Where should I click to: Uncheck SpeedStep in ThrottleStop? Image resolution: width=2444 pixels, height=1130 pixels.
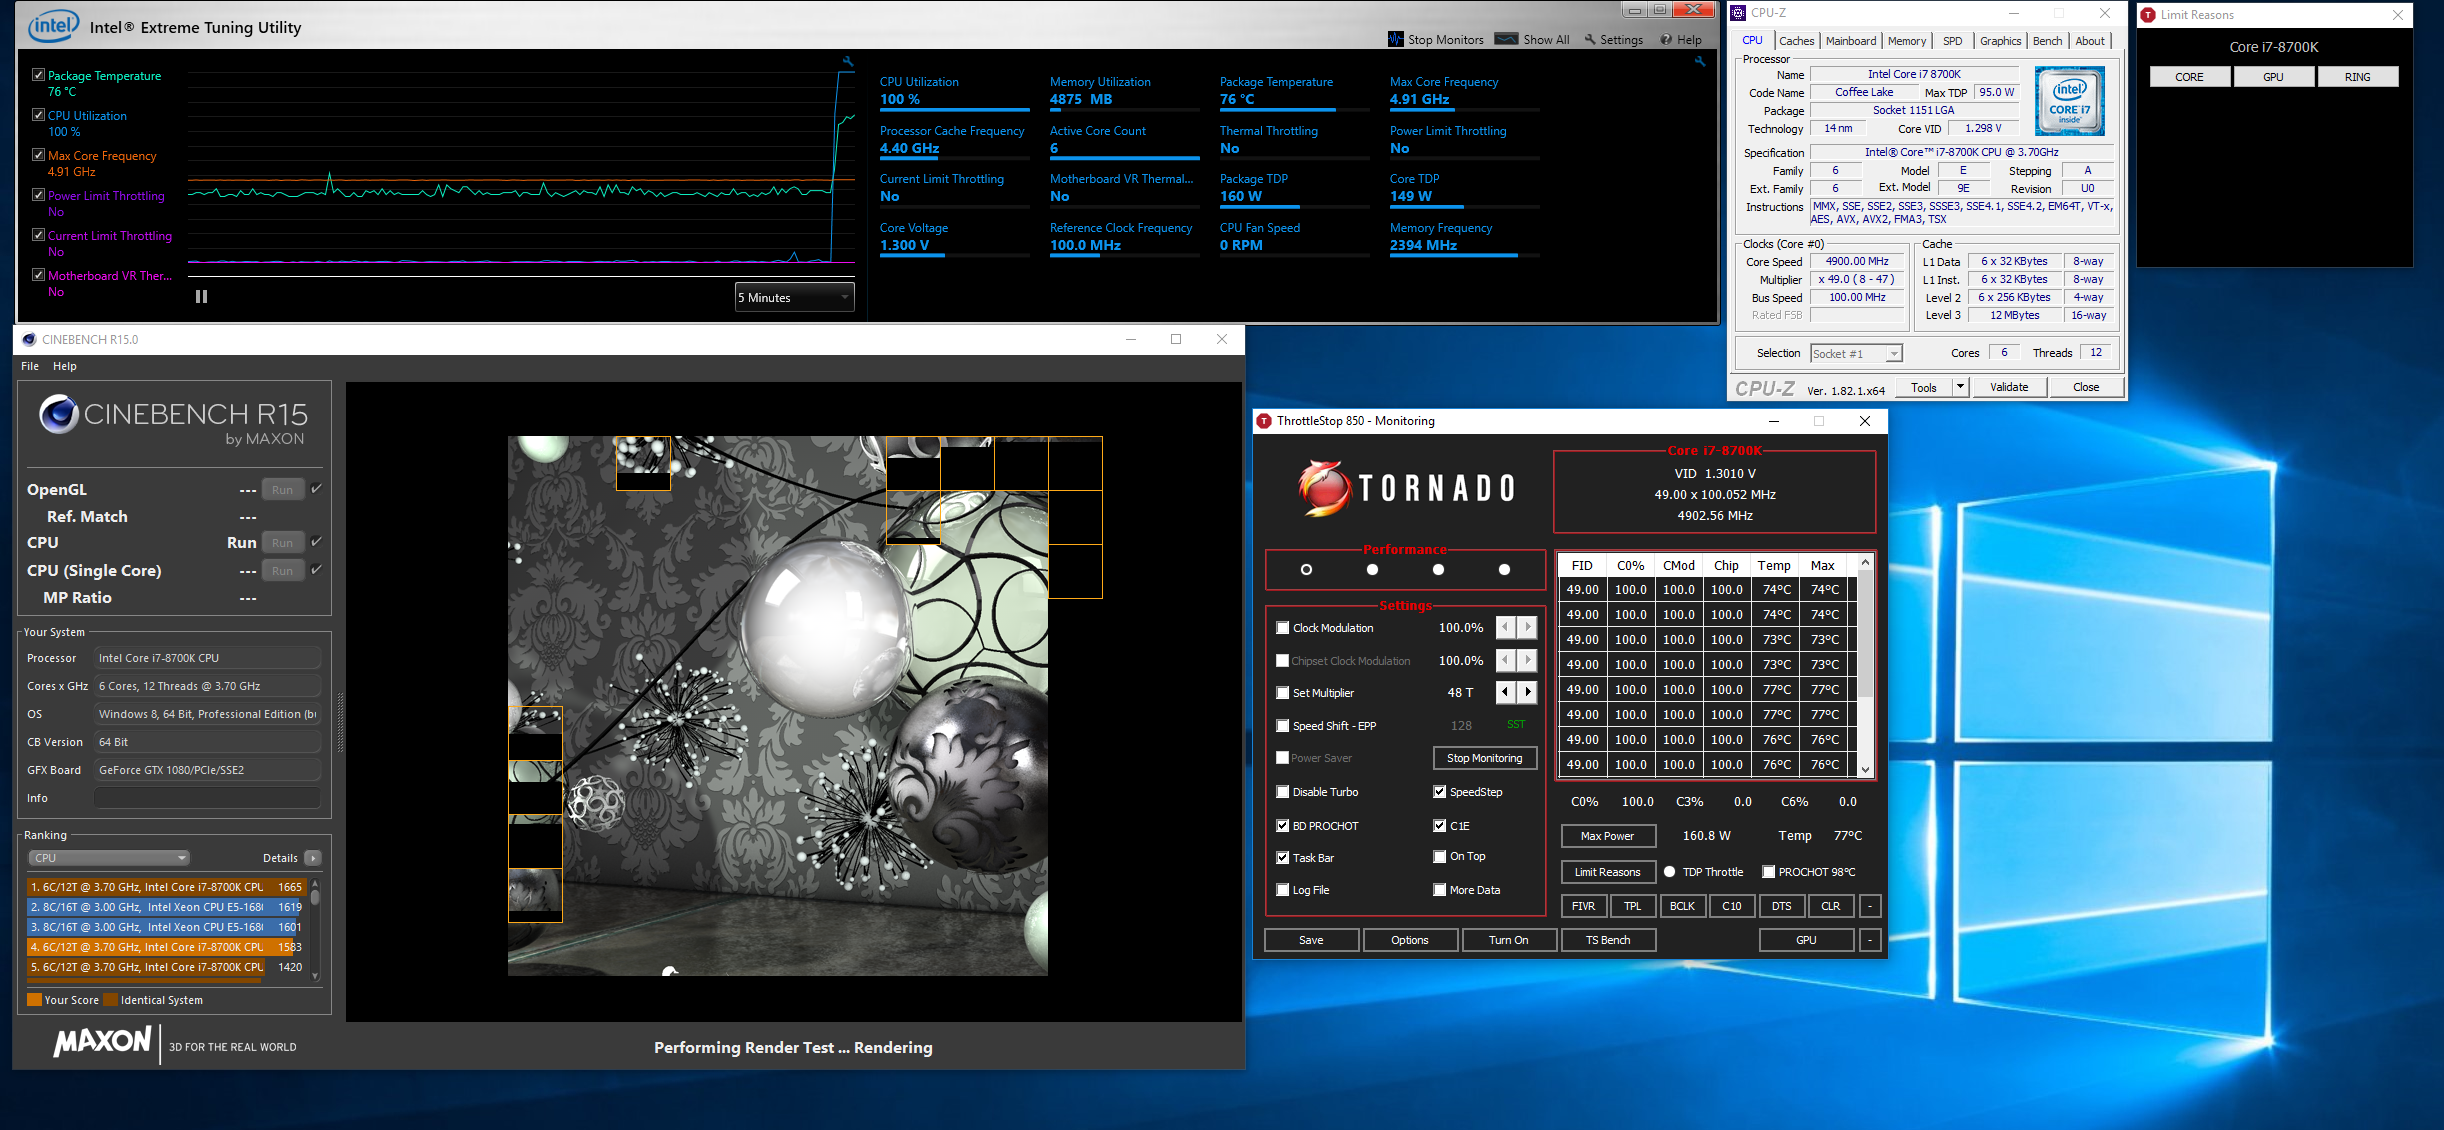[x=1439, y=792]
